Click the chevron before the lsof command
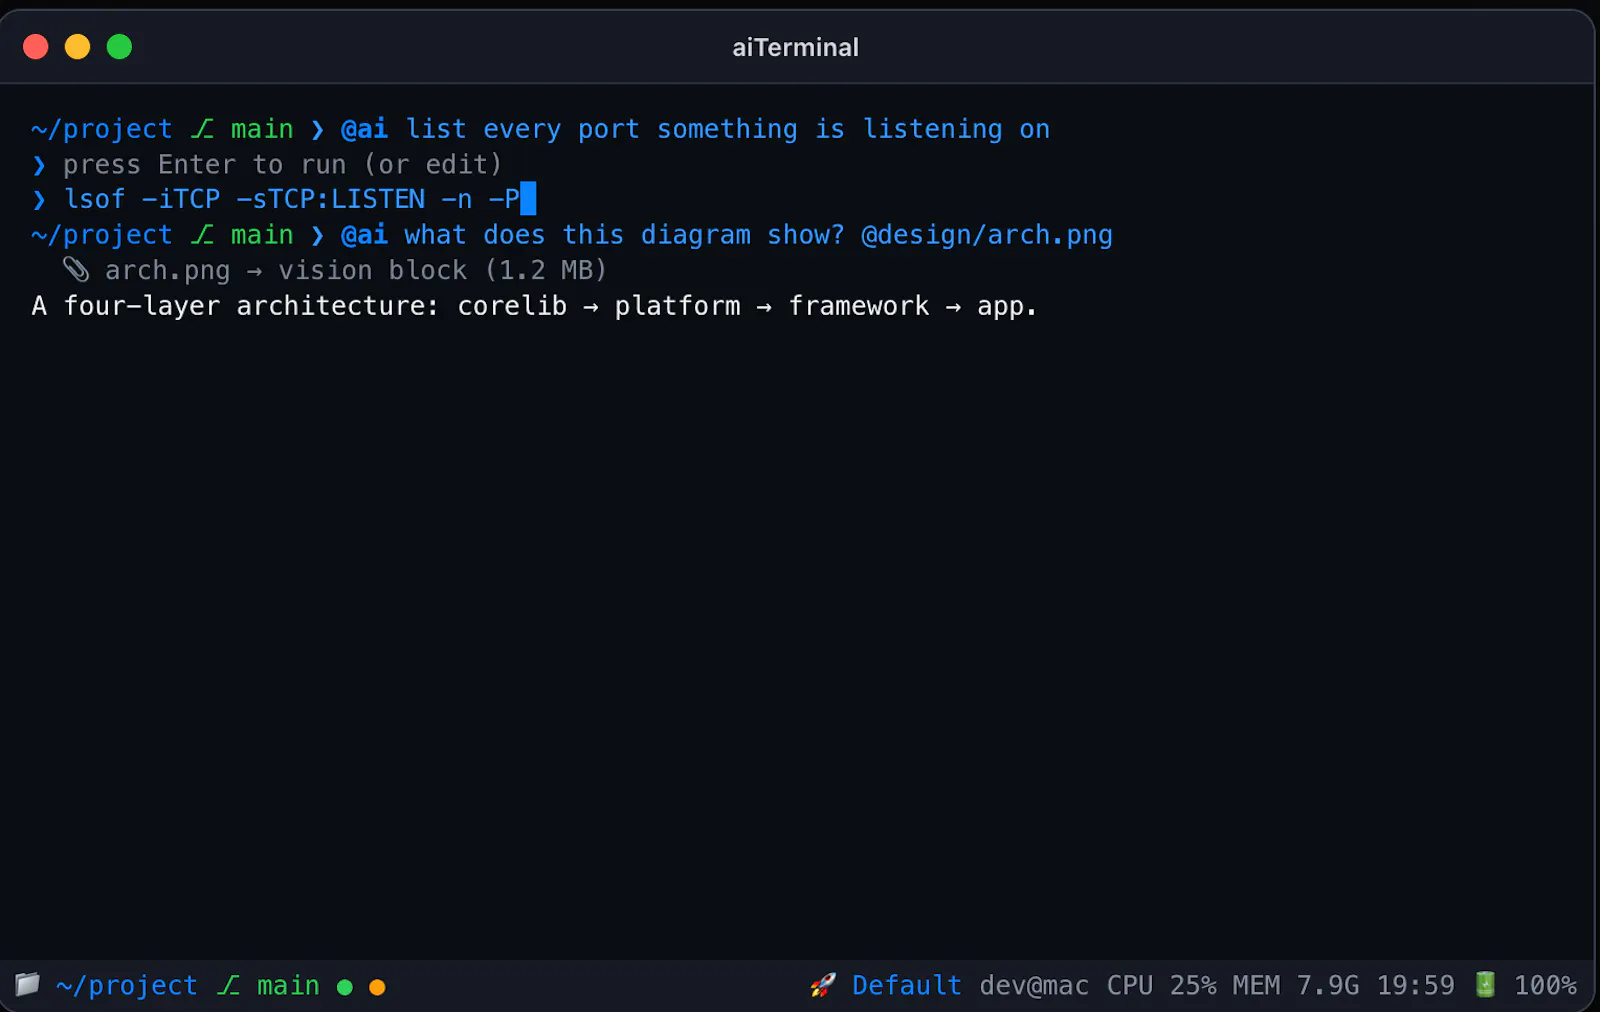The height and width of the screenshot is (1012, 1600). [39, 200]
